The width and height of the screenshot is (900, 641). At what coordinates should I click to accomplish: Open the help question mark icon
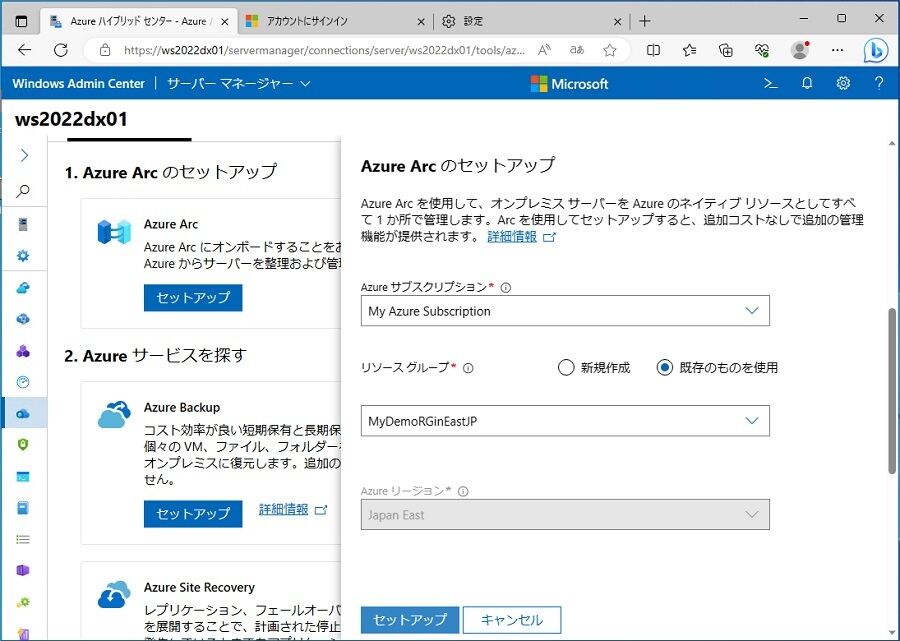[x=878, y=84]
